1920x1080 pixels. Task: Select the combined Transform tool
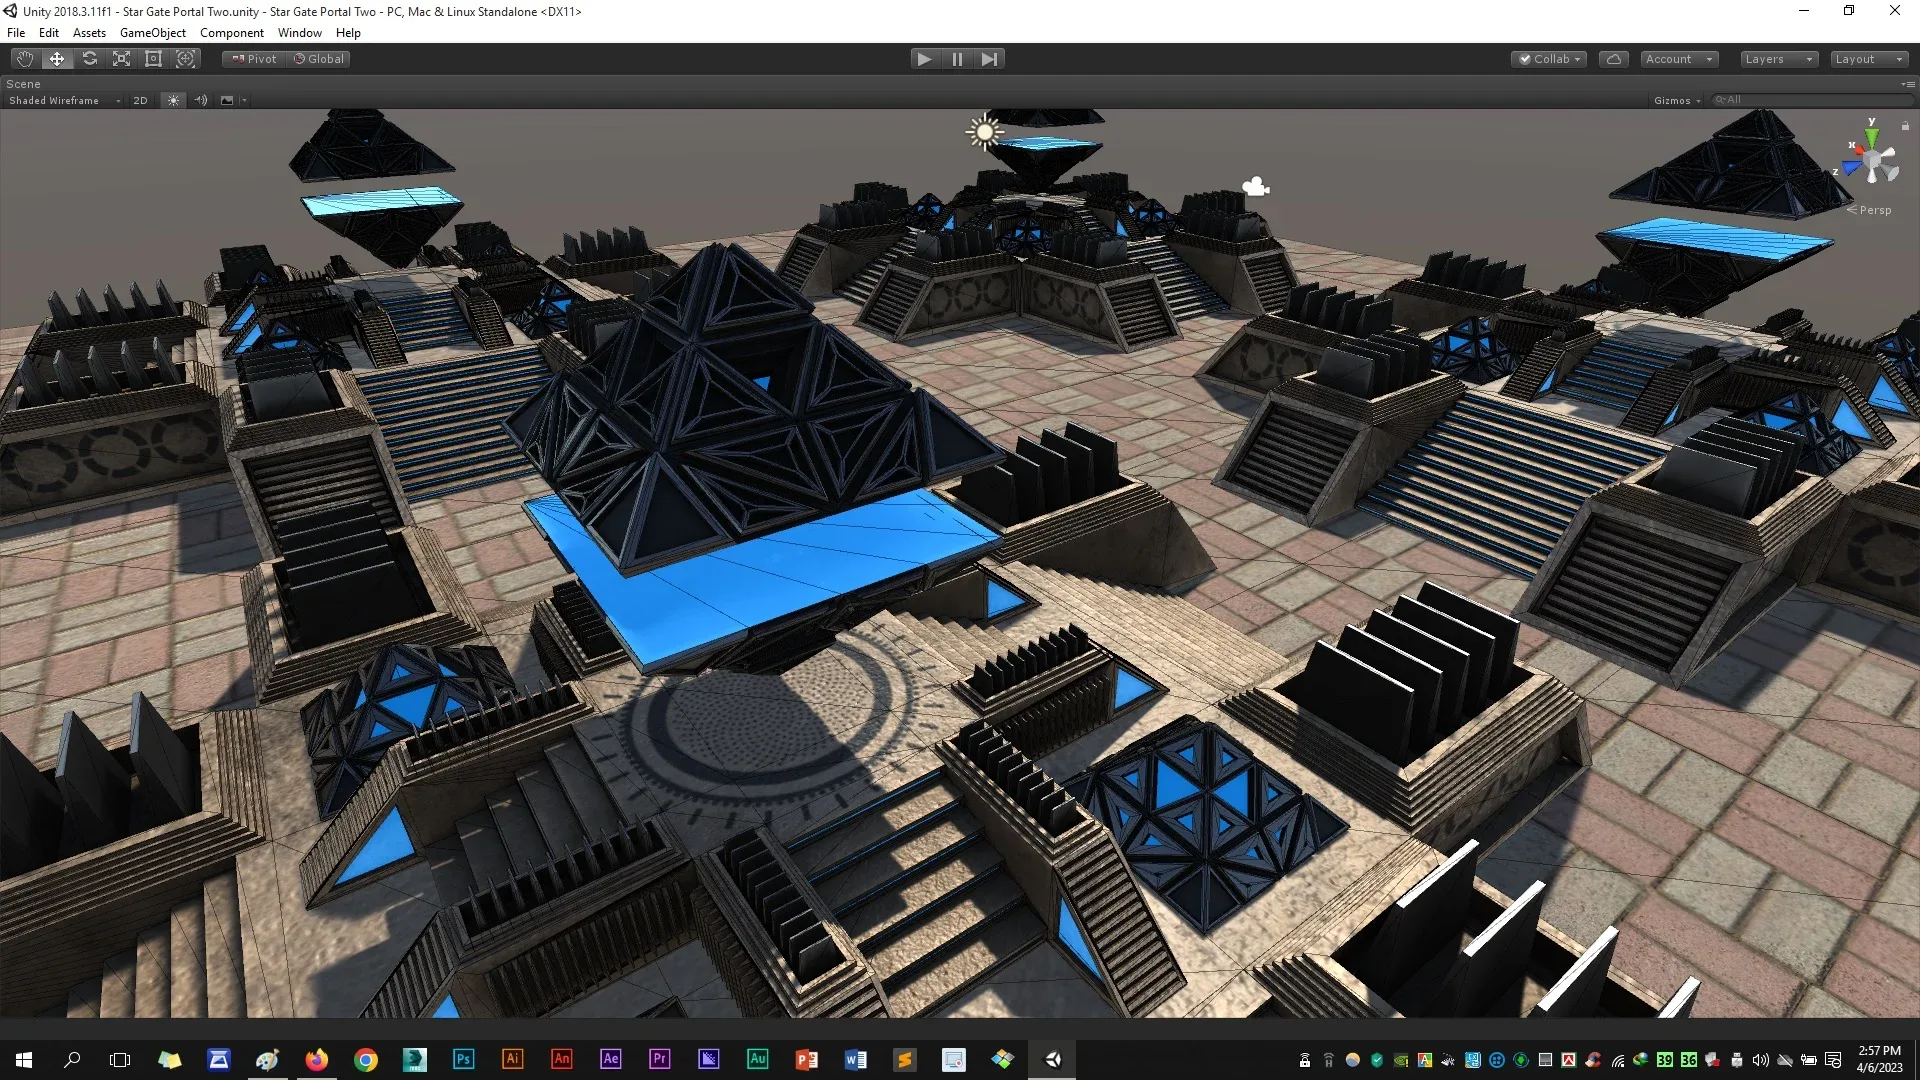[x=185, y=59]
